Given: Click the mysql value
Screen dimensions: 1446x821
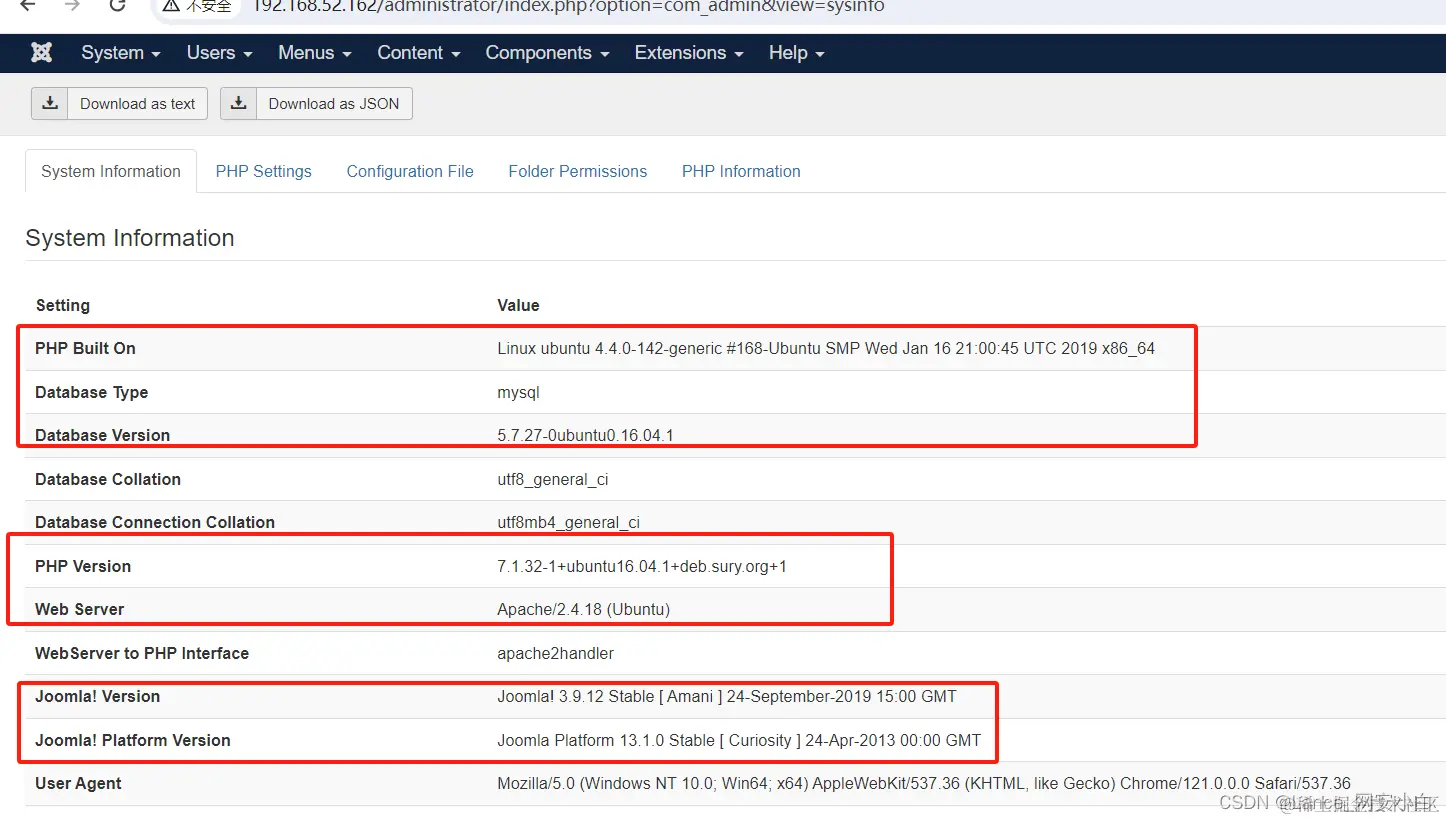Looking at the screenshot, I should 518,392.
